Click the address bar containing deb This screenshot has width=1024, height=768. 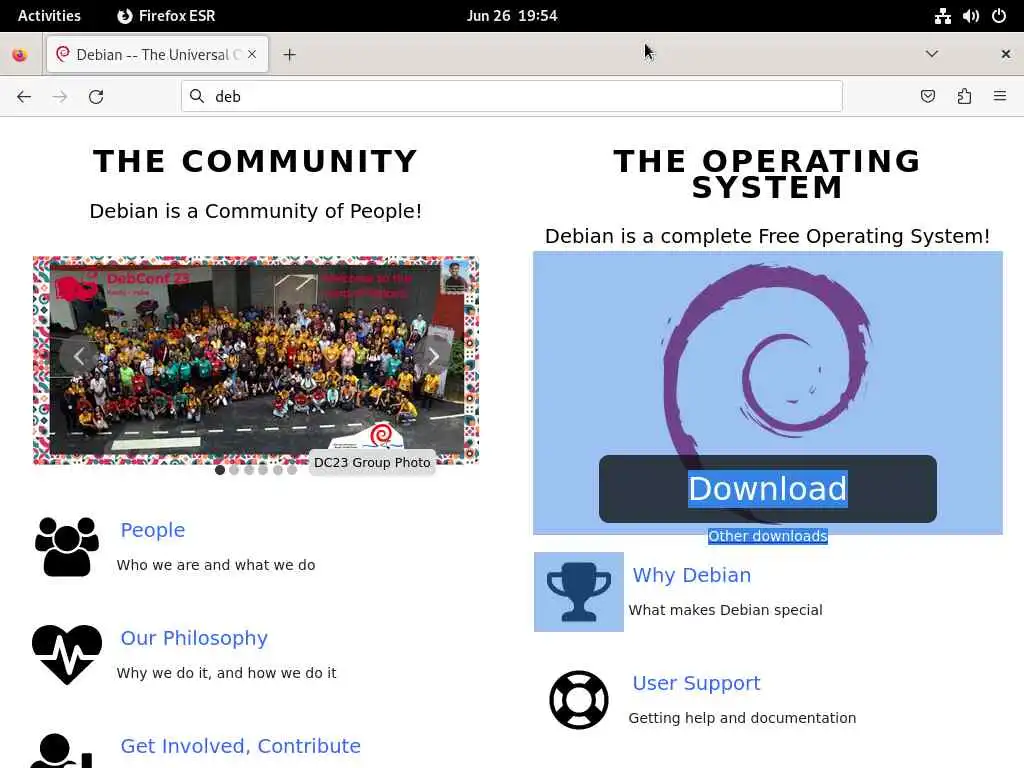point(512,97)
